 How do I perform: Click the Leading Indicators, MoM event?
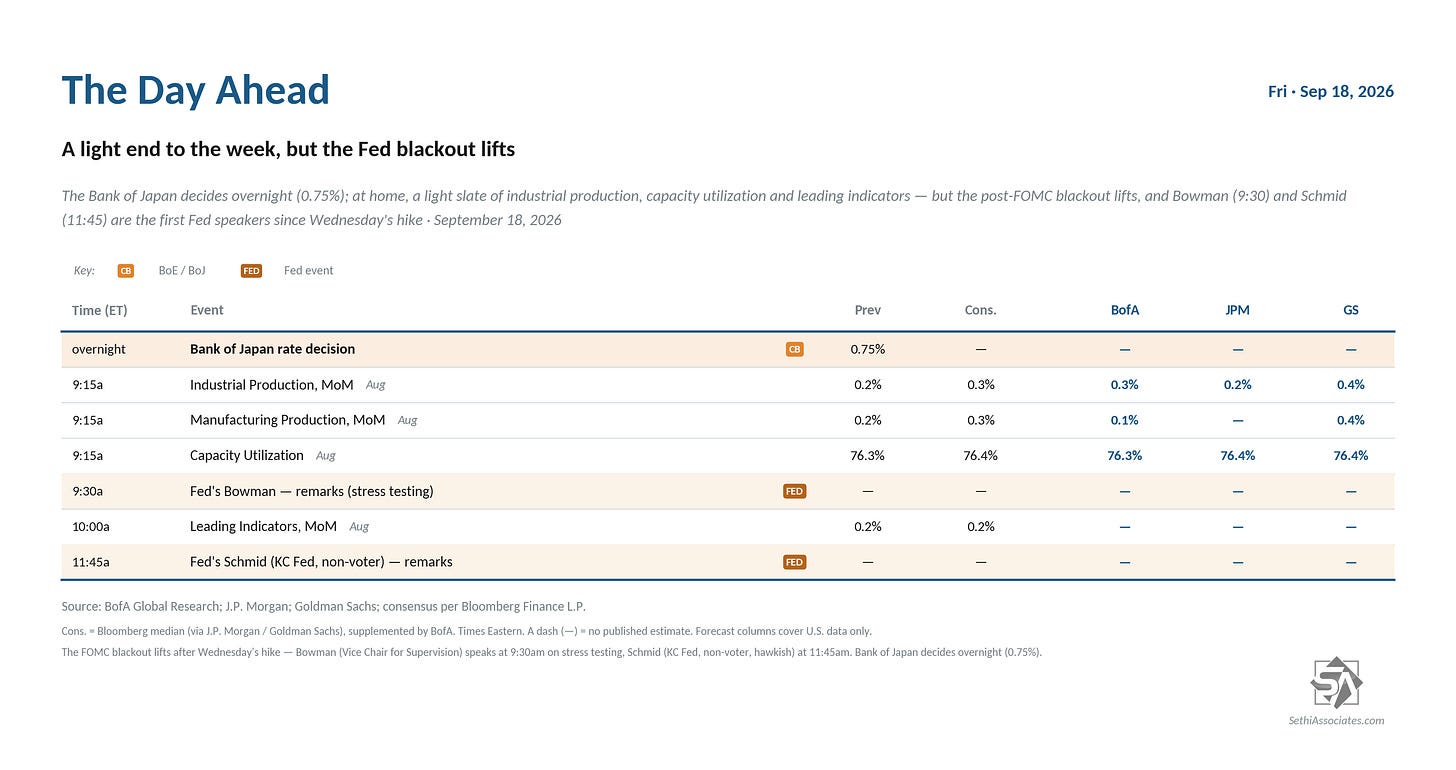click(x=263, y=526)
